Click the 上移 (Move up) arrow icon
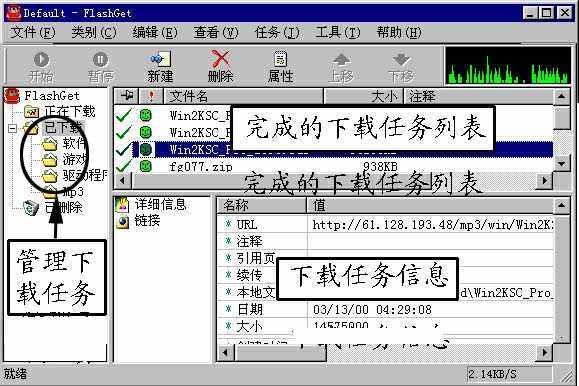The height and width of the screenshot is (386, 579). tap(341, 60)
